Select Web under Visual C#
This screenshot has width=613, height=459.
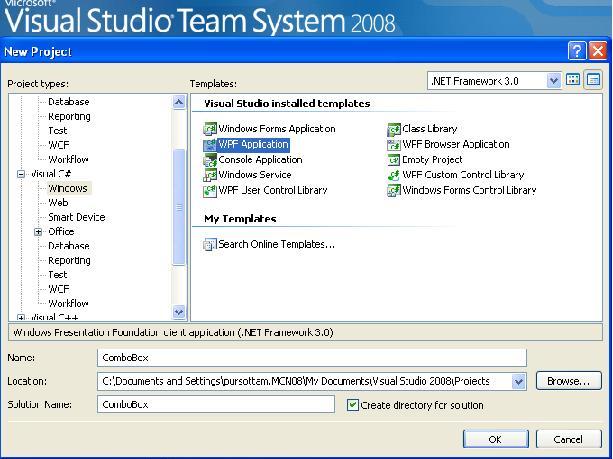[58, 203]
